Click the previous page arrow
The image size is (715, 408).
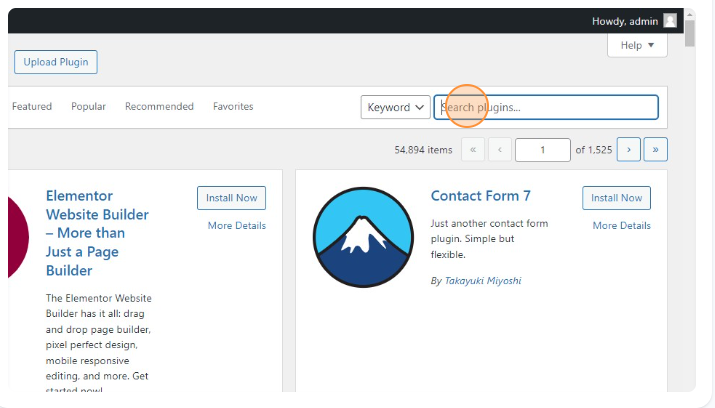500,149
